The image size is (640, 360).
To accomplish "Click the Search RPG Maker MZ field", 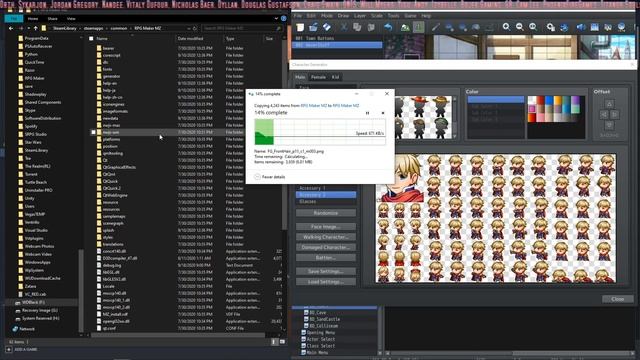I will tap(242, 28).
